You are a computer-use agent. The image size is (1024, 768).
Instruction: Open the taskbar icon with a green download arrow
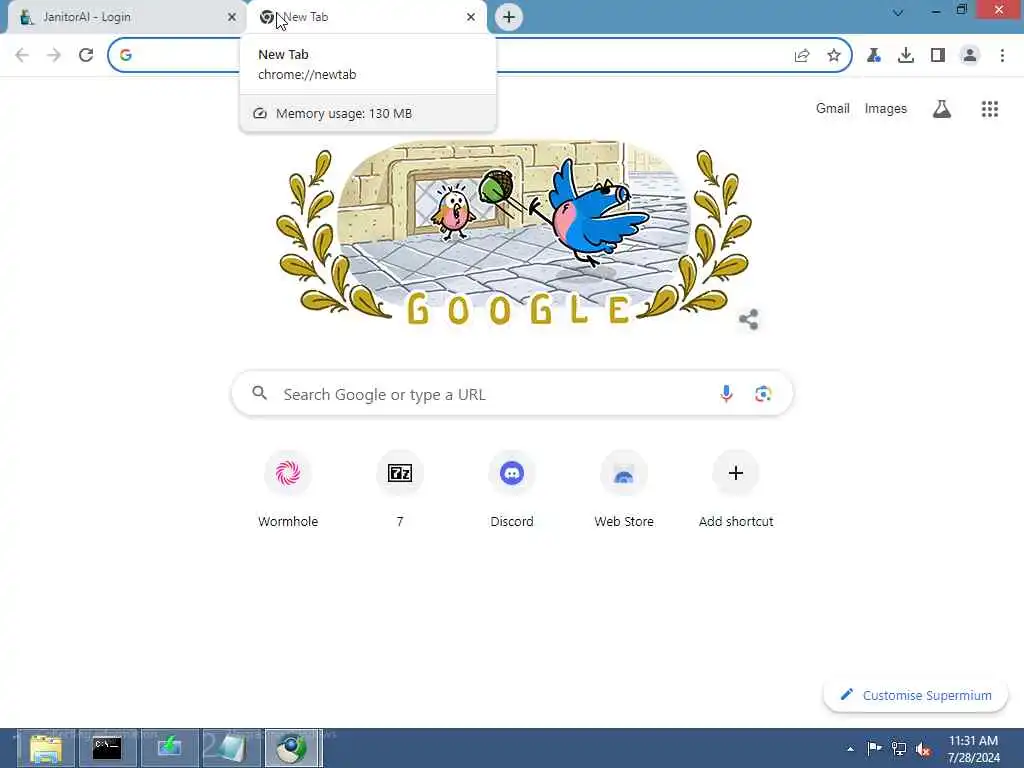[x=169, y=748]
